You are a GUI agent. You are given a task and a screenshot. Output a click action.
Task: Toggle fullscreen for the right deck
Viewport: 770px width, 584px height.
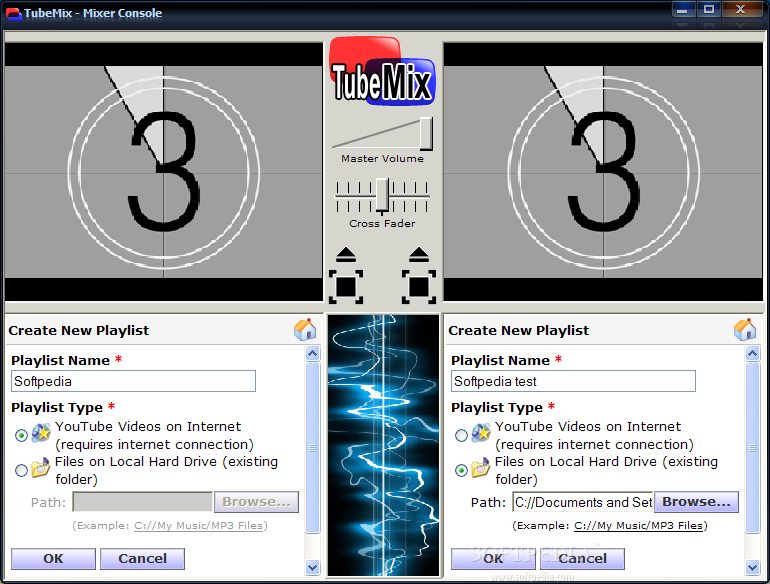coord(419,286)
